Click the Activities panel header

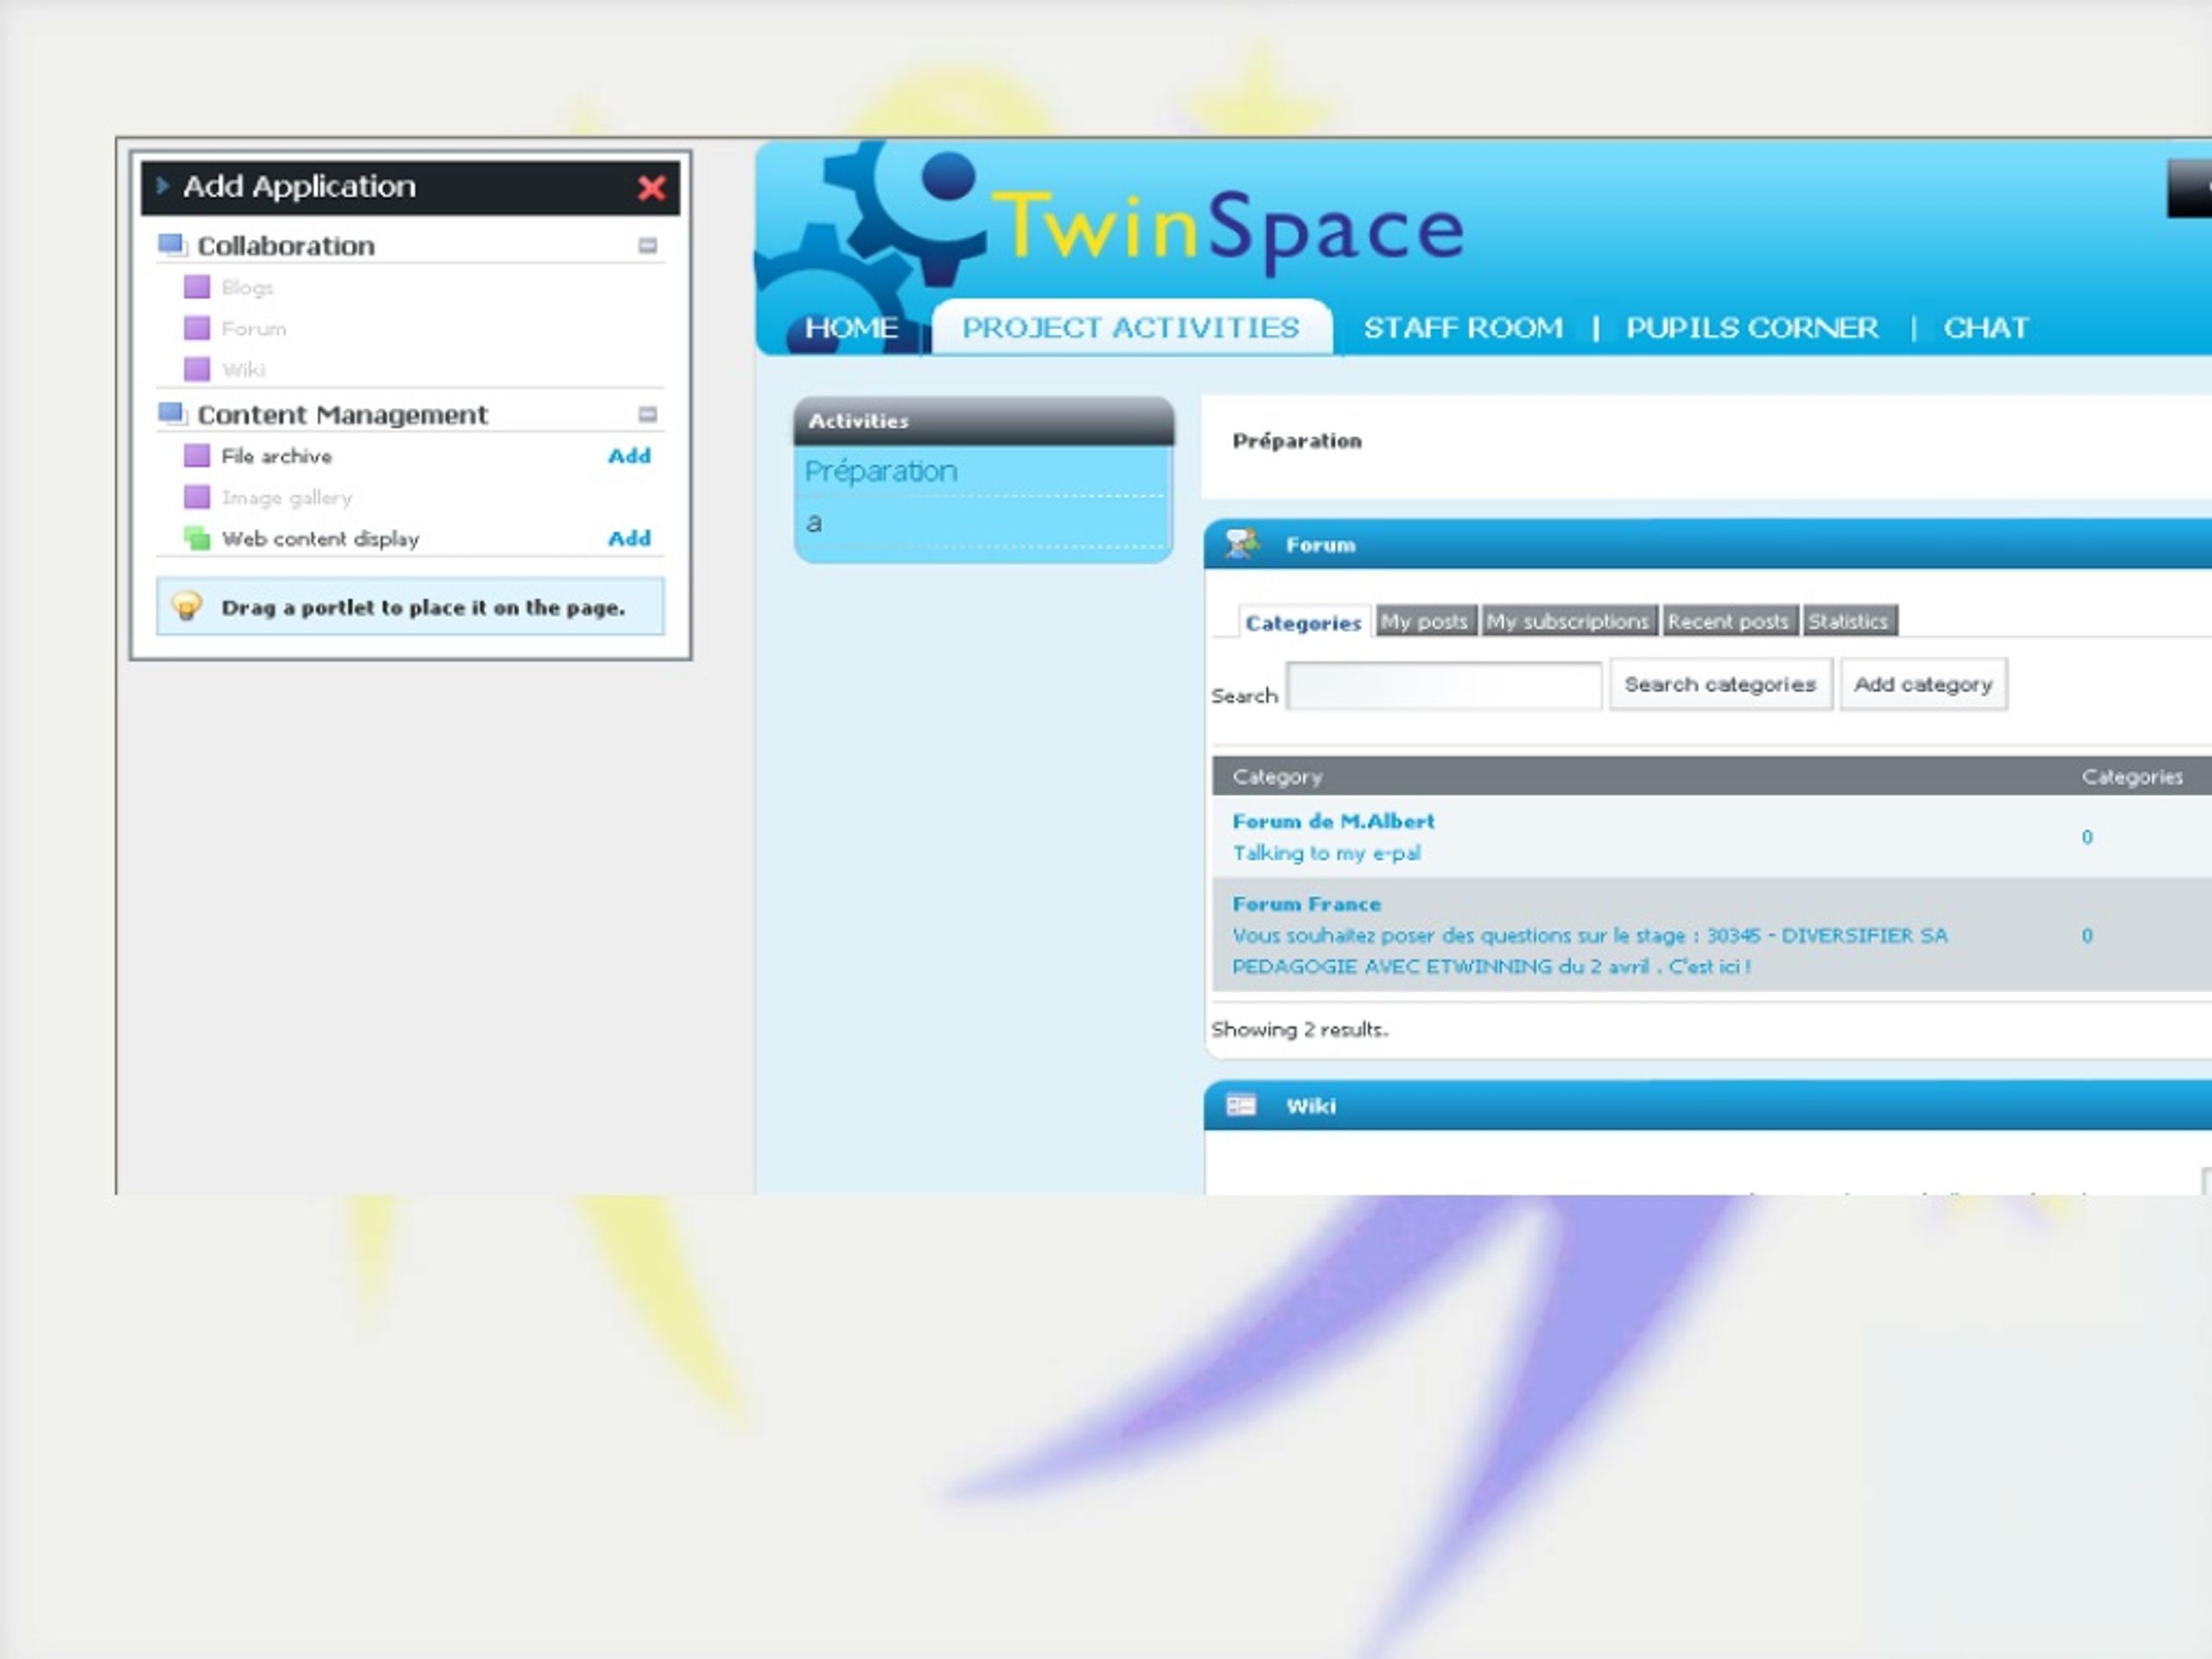[984, 421]
